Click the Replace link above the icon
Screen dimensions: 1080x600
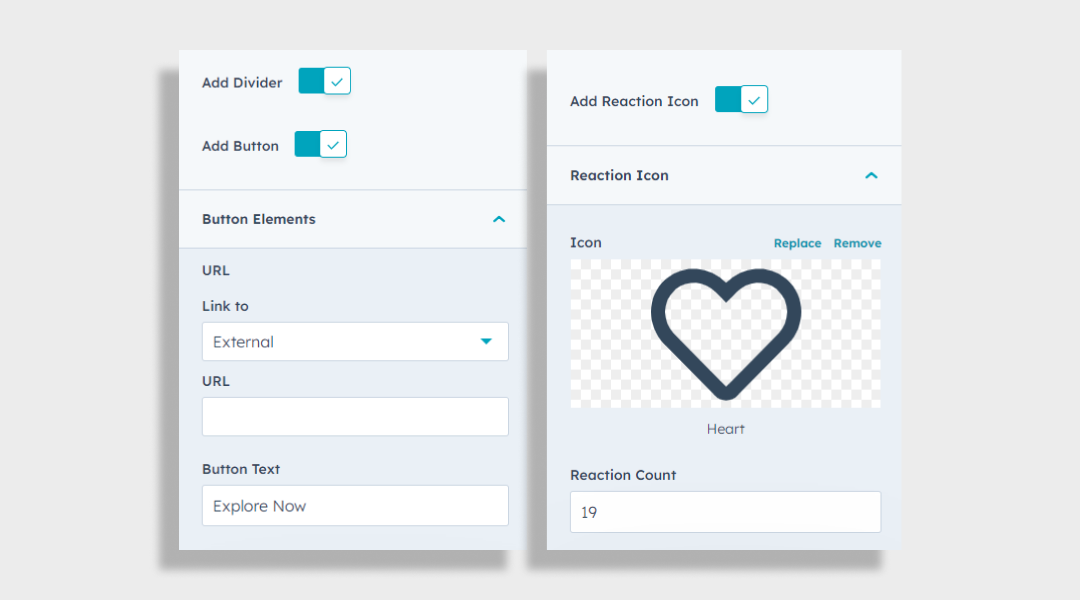[x=797, y=243]
